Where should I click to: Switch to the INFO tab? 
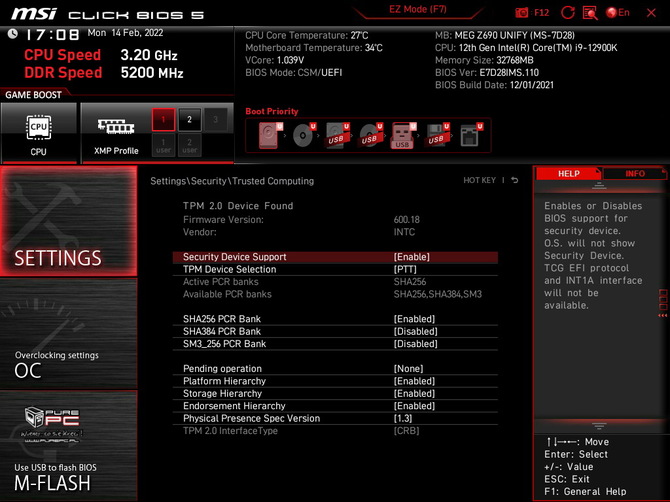coord(635,173)
